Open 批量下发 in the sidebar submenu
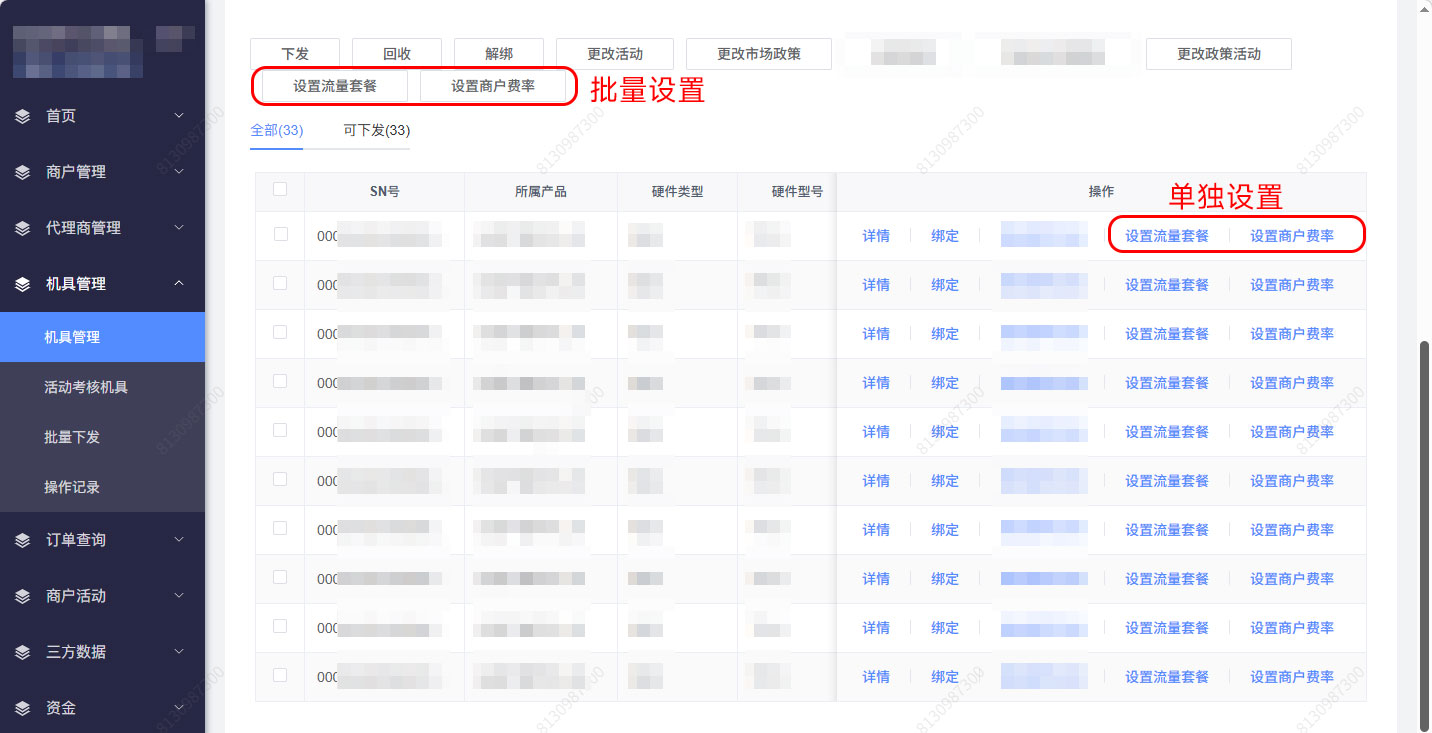This screenshot has height=733, width=1432. [x=72, y=437]
